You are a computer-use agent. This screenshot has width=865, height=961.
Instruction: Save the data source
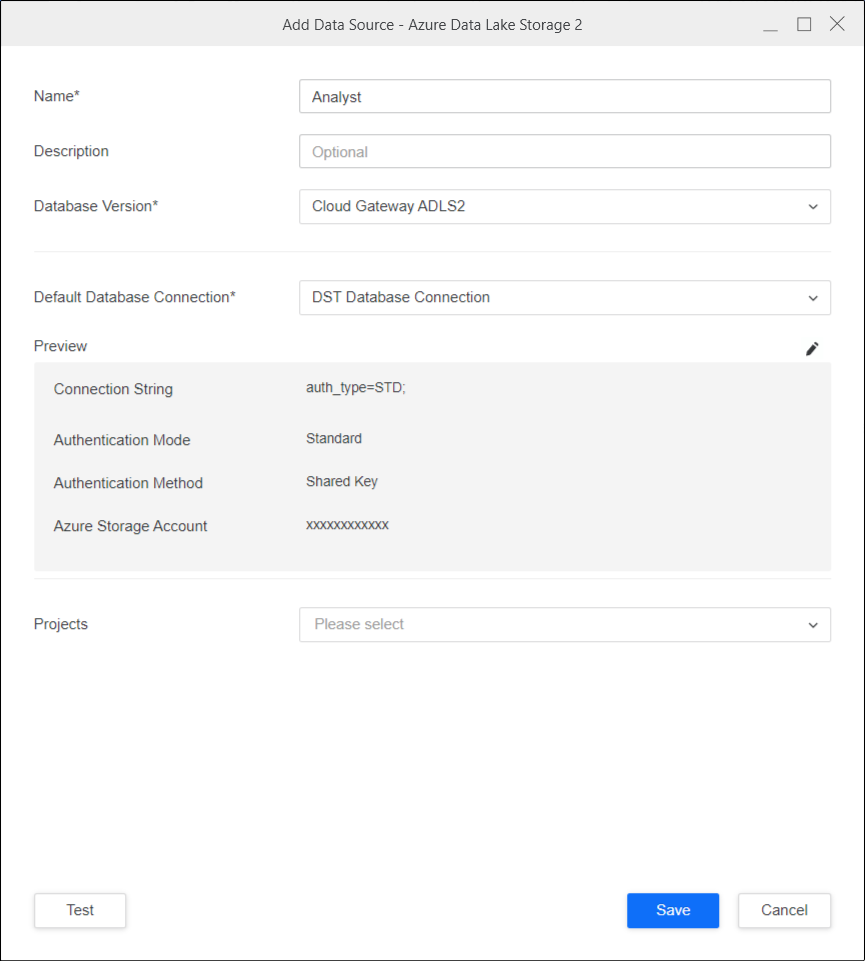tap(672, 910)
